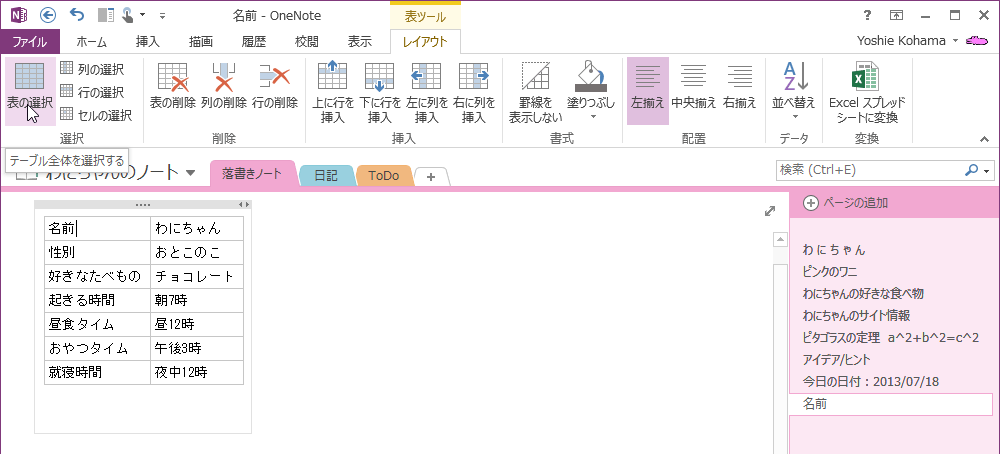Delete the column with 列の削除
The width and height of the screenshot is (1000, 454).
point(223,86)
